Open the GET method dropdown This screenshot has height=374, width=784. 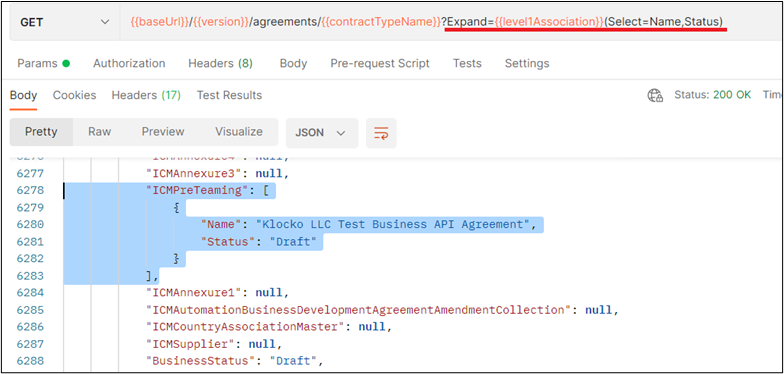click(64, 22)
